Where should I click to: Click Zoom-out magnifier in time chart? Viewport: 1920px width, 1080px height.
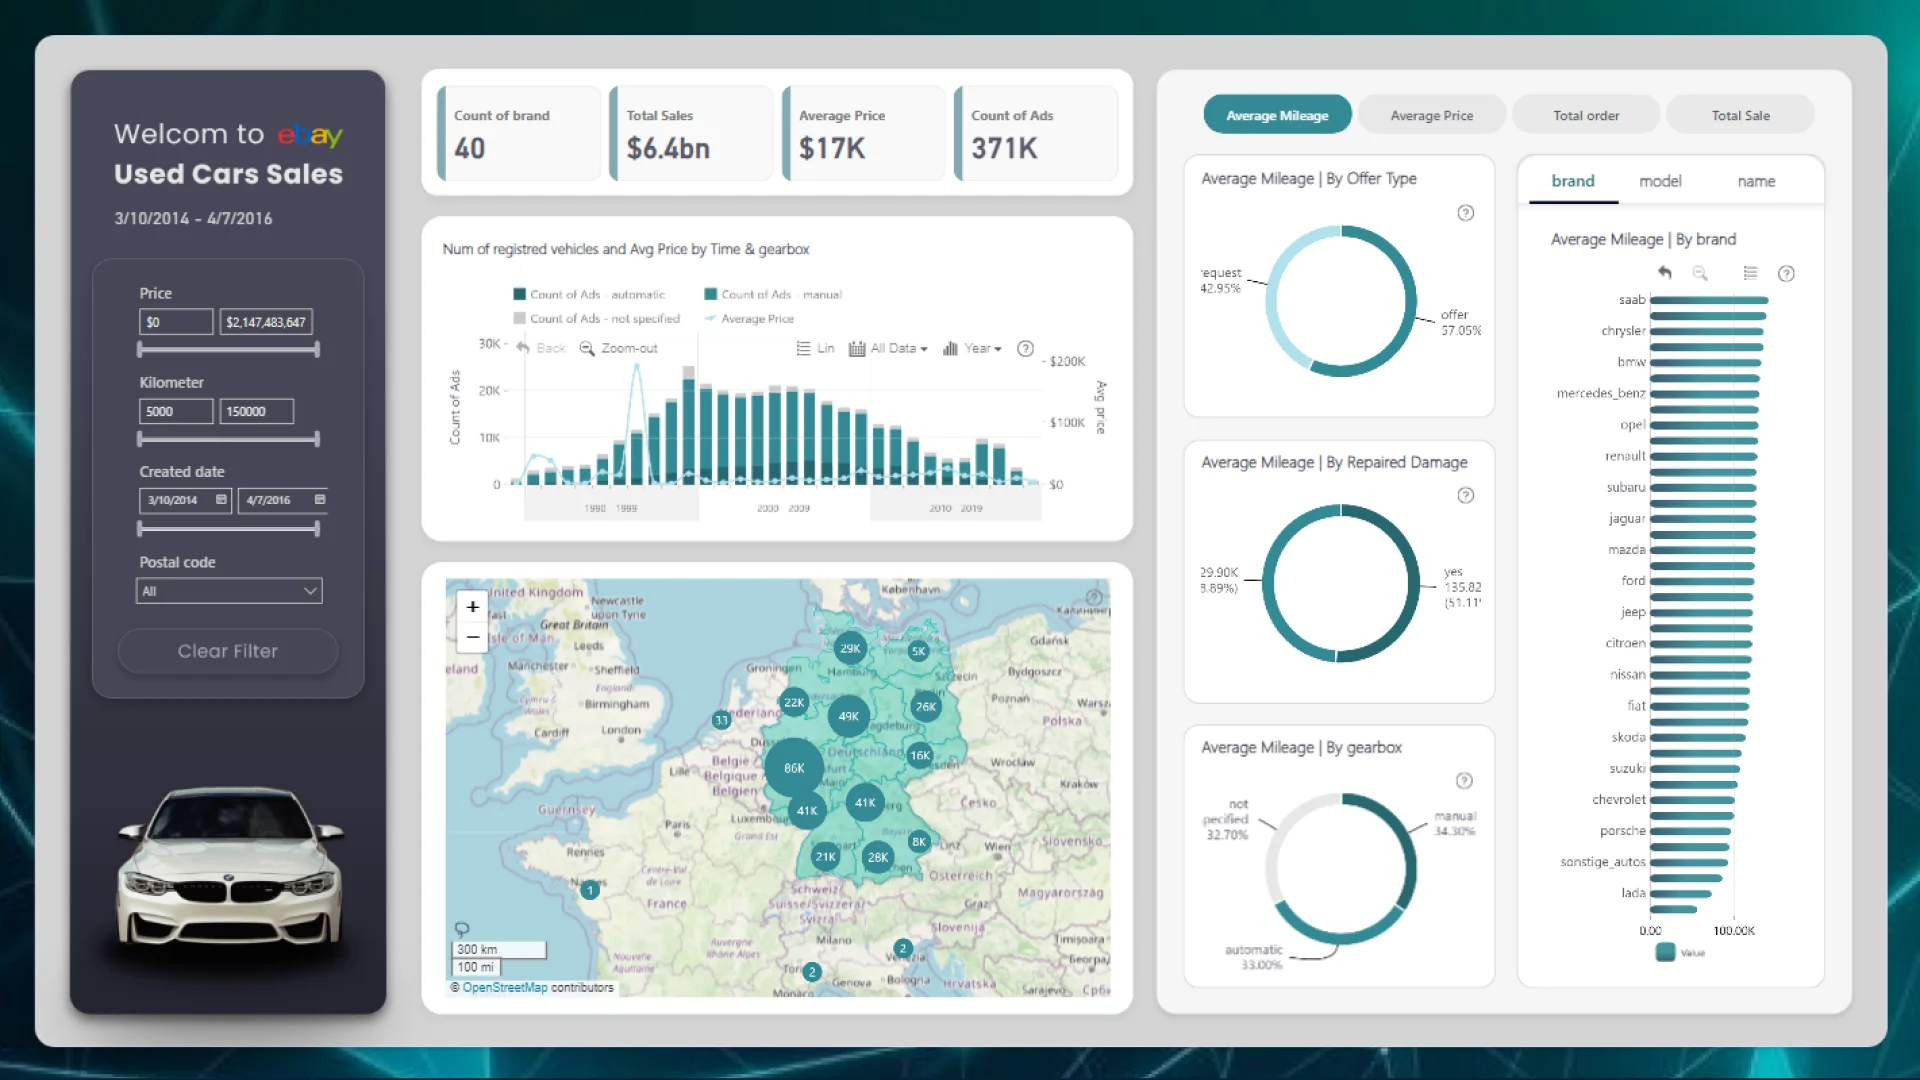pos(587,348)
